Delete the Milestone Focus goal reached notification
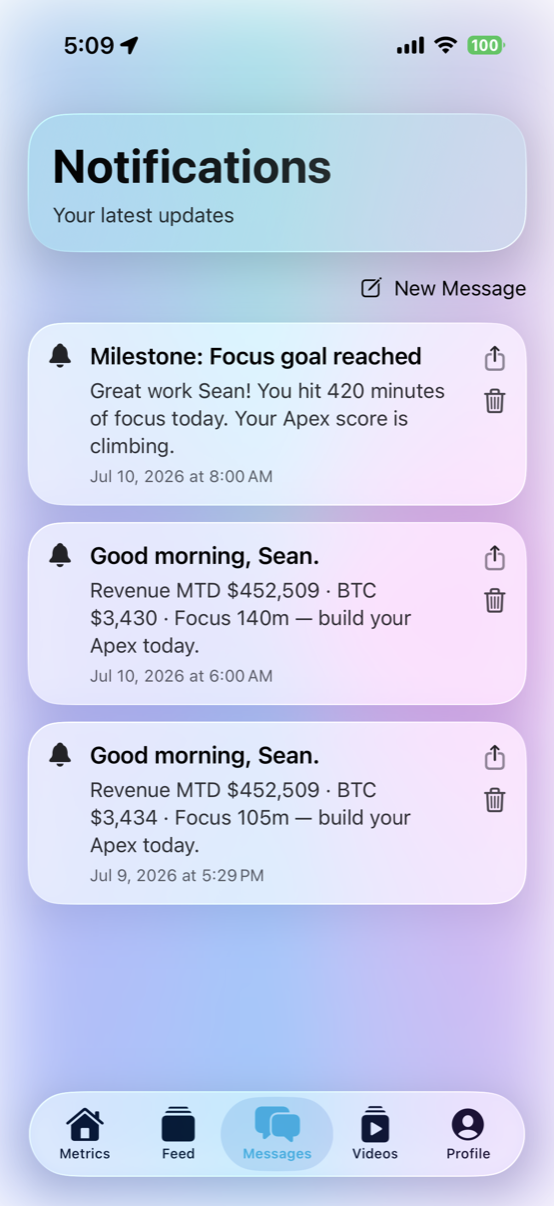This screenshot has height=1206, width=554. click(495, 401)
